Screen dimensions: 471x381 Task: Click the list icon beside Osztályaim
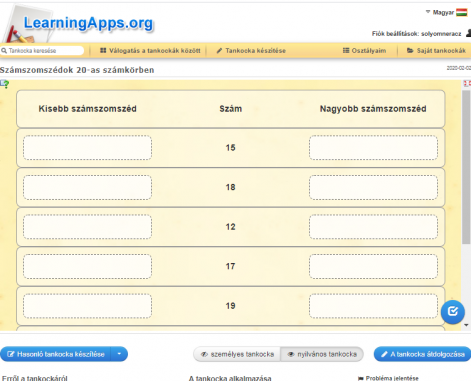click(x=346, y=50)
